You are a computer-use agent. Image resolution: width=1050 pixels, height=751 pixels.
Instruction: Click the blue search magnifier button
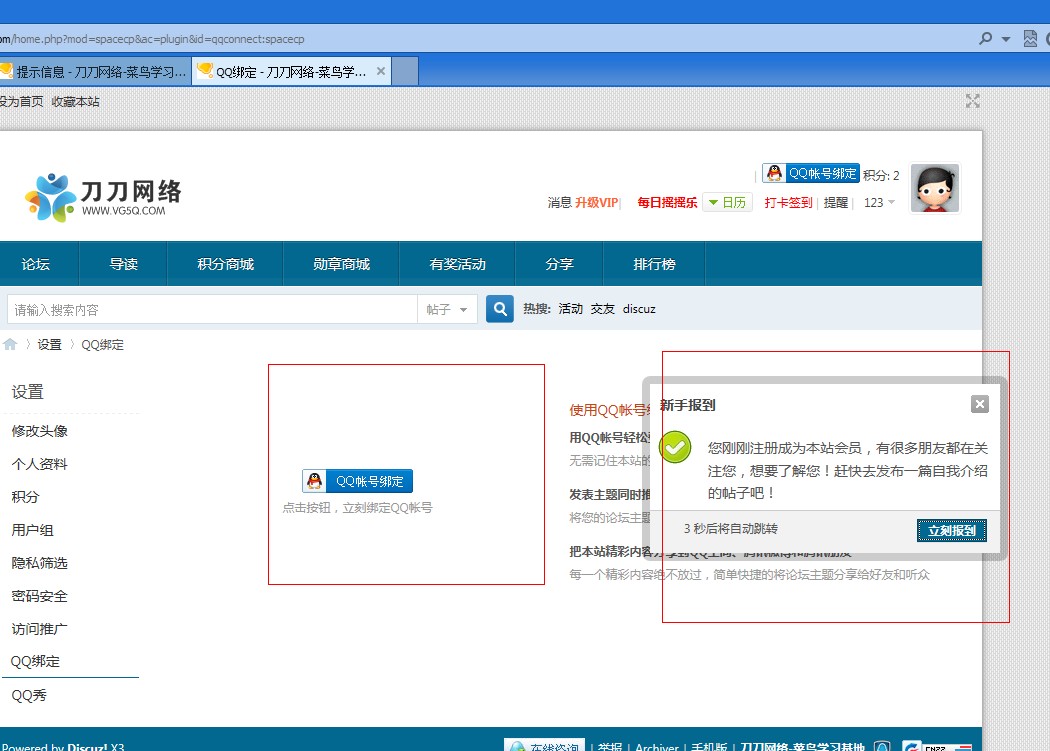click(x=500, y=309)
